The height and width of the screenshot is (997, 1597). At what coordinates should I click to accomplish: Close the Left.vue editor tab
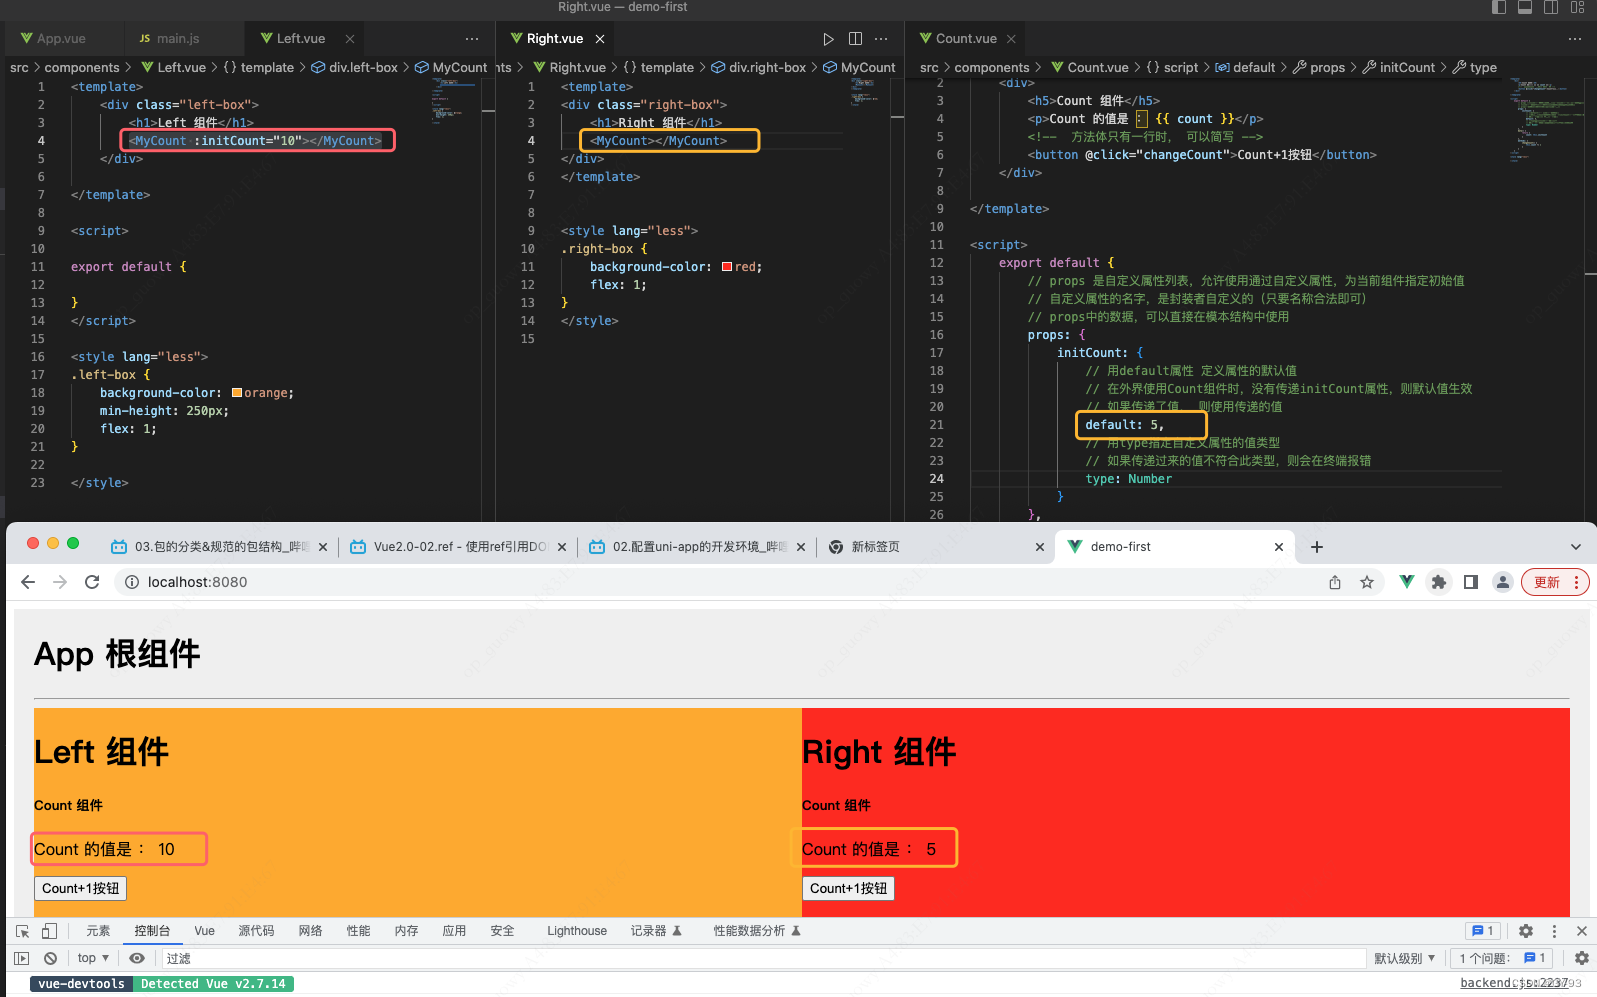click(x=350, y=39)
